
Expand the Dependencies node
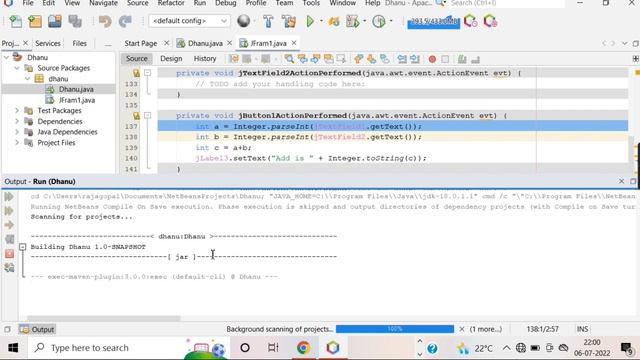pyautogui.click(x=17, y=121)
